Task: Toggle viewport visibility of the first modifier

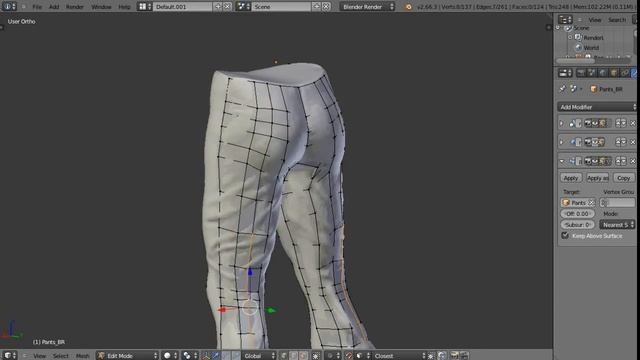Action: click(x=595, y=123)
